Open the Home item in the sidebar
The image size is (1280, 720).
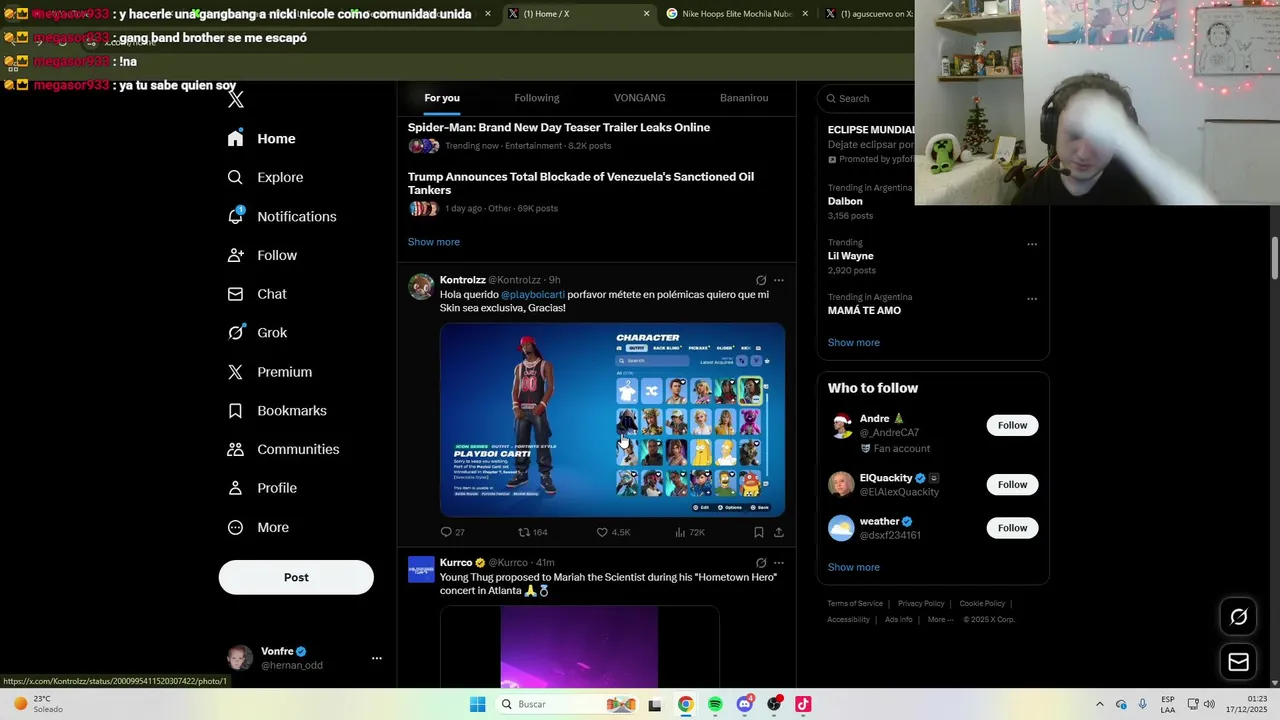point(261,139)
